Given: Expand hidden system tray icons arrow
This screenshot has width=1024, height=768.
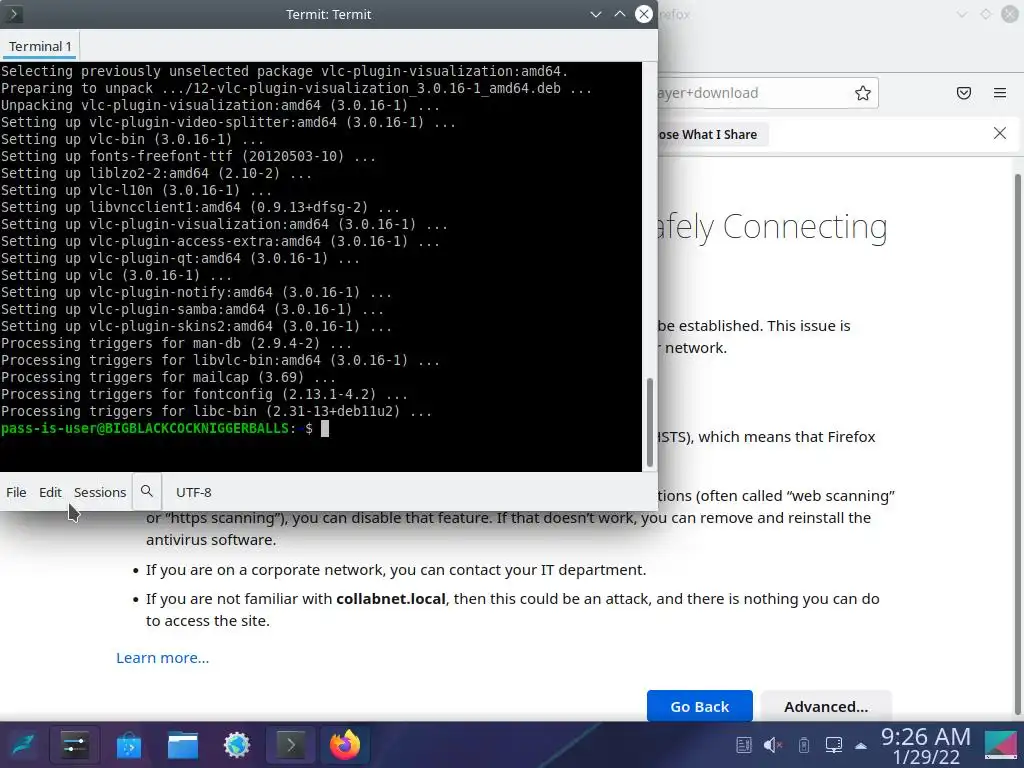Looking at the screenshot, I should pyautogui.click(x=861, y=746).
